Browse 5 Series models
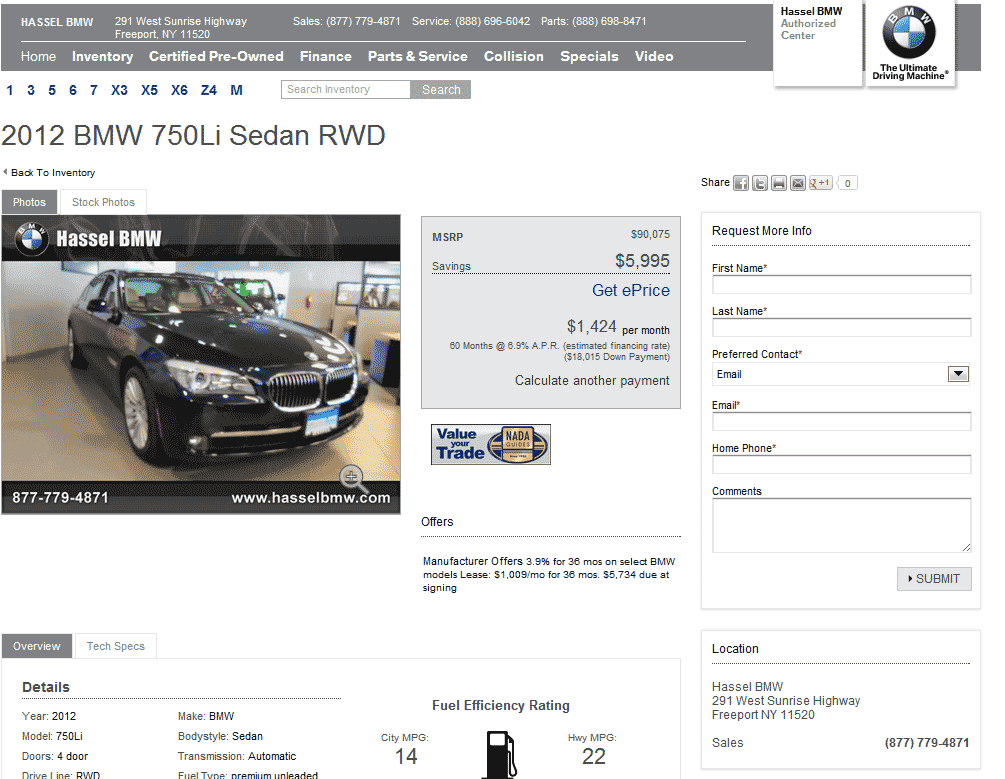This screenshot has height=779, width=1005. [52, 90]
